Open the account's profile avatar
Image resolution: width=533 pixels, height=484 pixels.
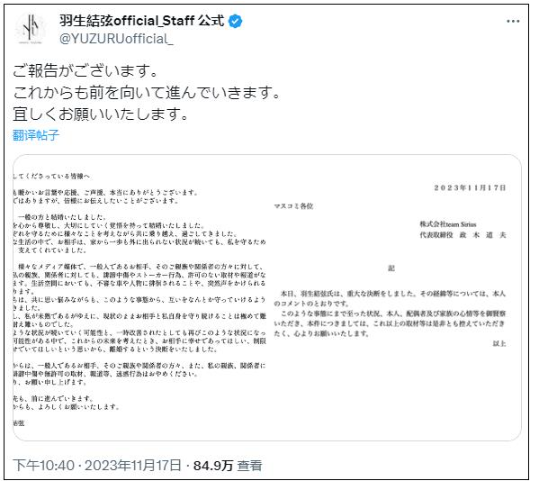pos(31,29)
